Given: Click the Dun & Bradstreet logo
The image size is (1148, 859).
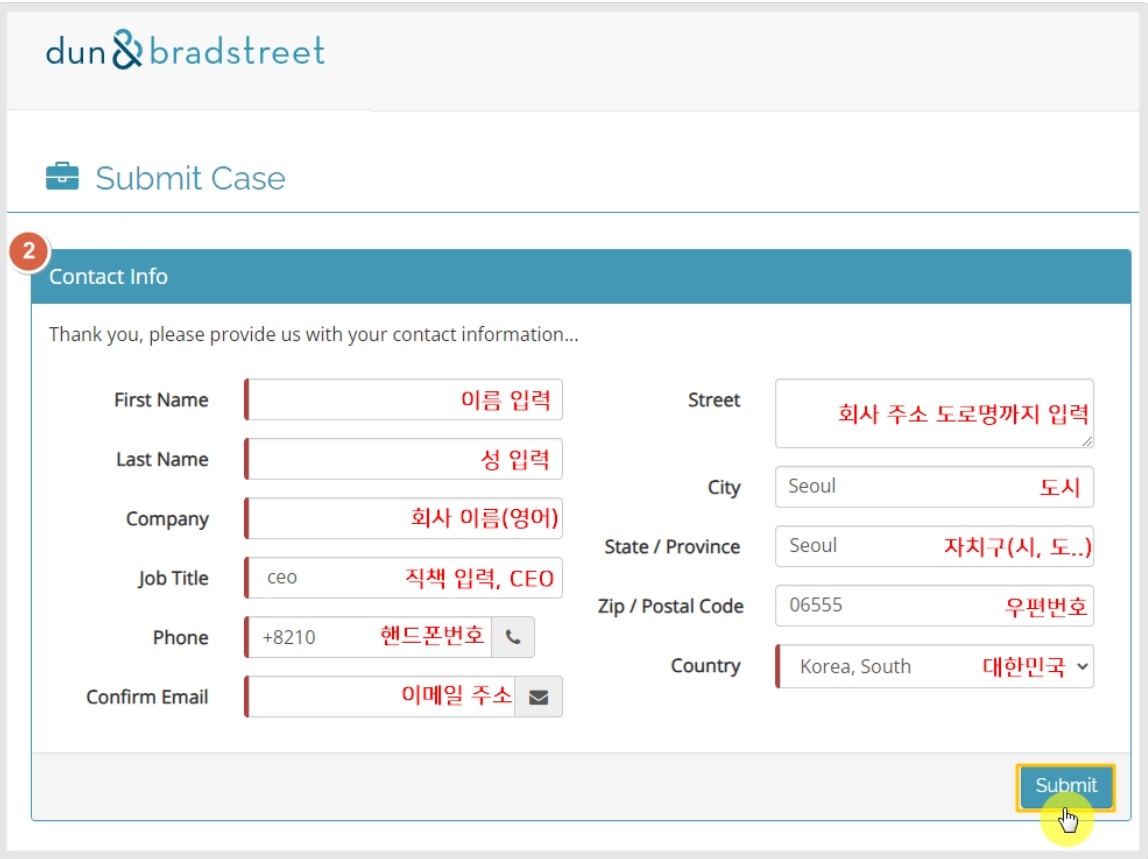Looking at the screenshot, I should (x=185, y=51).
